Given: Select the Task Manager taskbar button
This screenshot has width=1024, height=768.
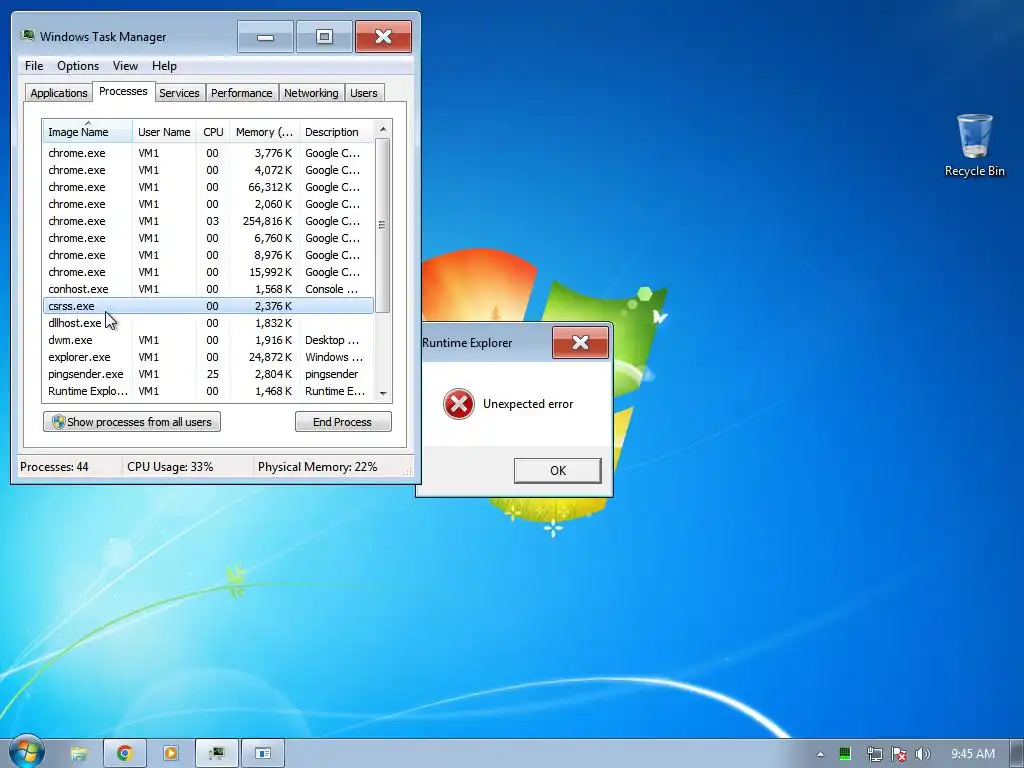Looking at the screenshot, I should 216,754.
